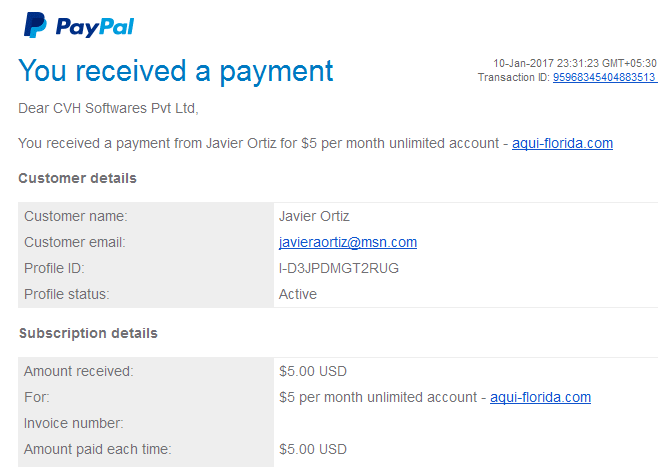Click the 'You received a payment' heading

click(x=176, y=71)
